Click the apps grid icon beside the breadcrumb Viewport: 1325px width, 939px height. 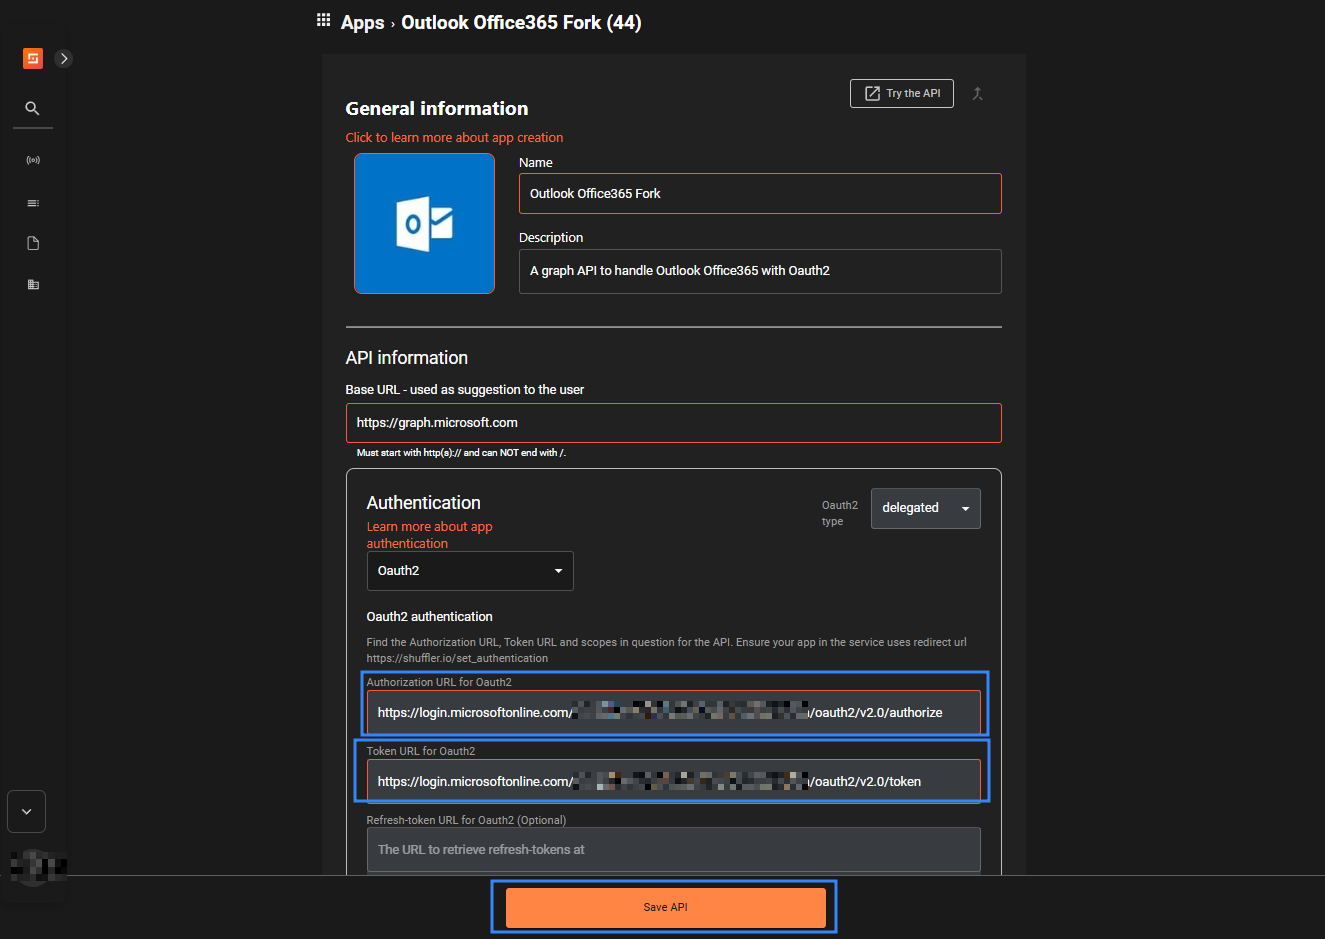(323, 19)
